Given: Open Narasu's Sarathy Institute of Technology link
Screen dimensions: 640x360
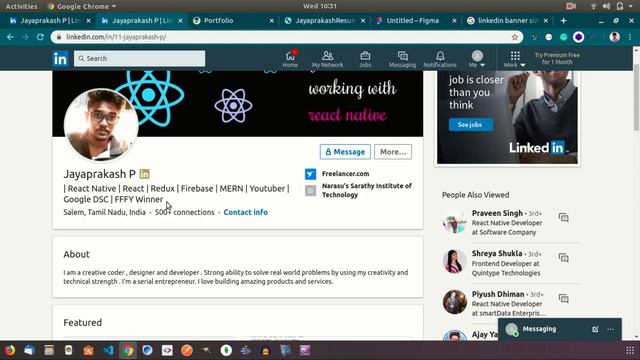Looking at the screenshot, I should pos(367,190).
